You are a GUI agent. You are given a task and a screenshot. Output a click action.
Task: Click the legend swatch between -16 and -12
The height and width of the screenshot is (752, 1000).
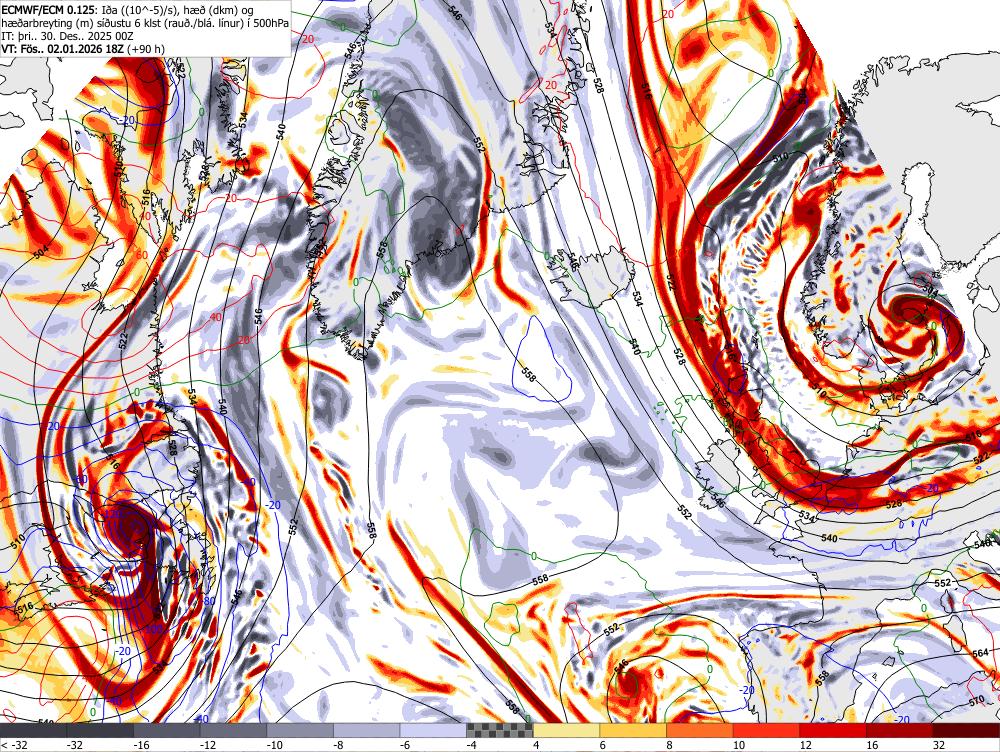(166, 730)
